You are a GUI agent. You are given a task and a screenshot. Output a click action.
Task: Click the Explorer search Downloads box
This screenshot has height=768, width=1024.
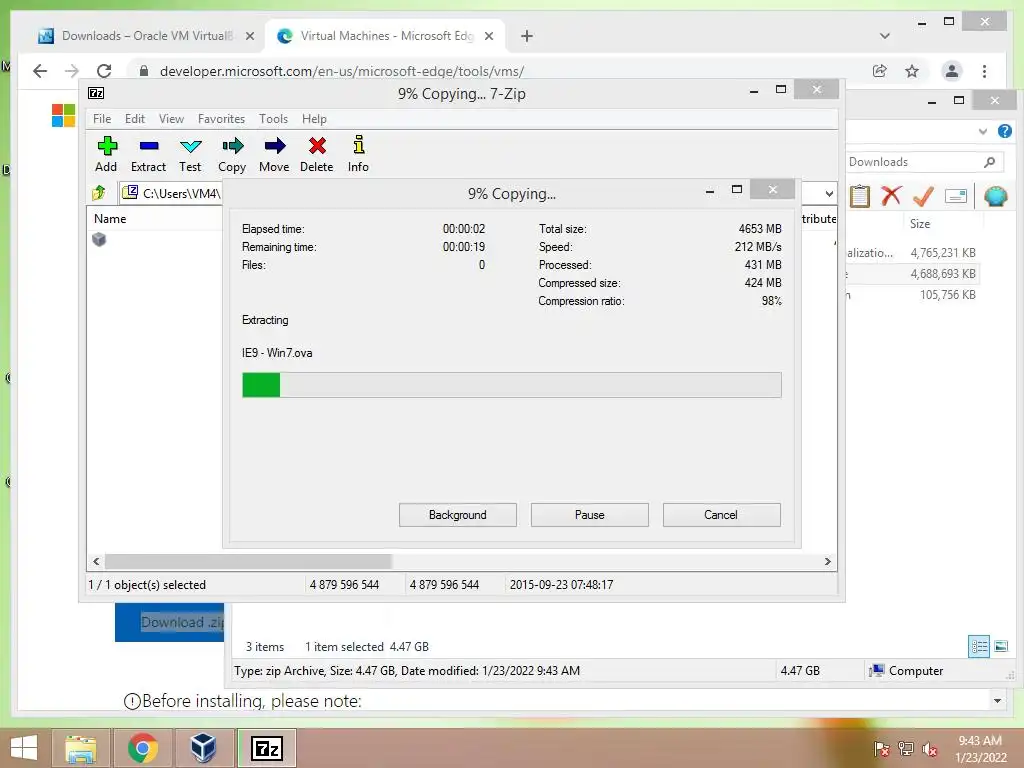[x=923, y=162]
